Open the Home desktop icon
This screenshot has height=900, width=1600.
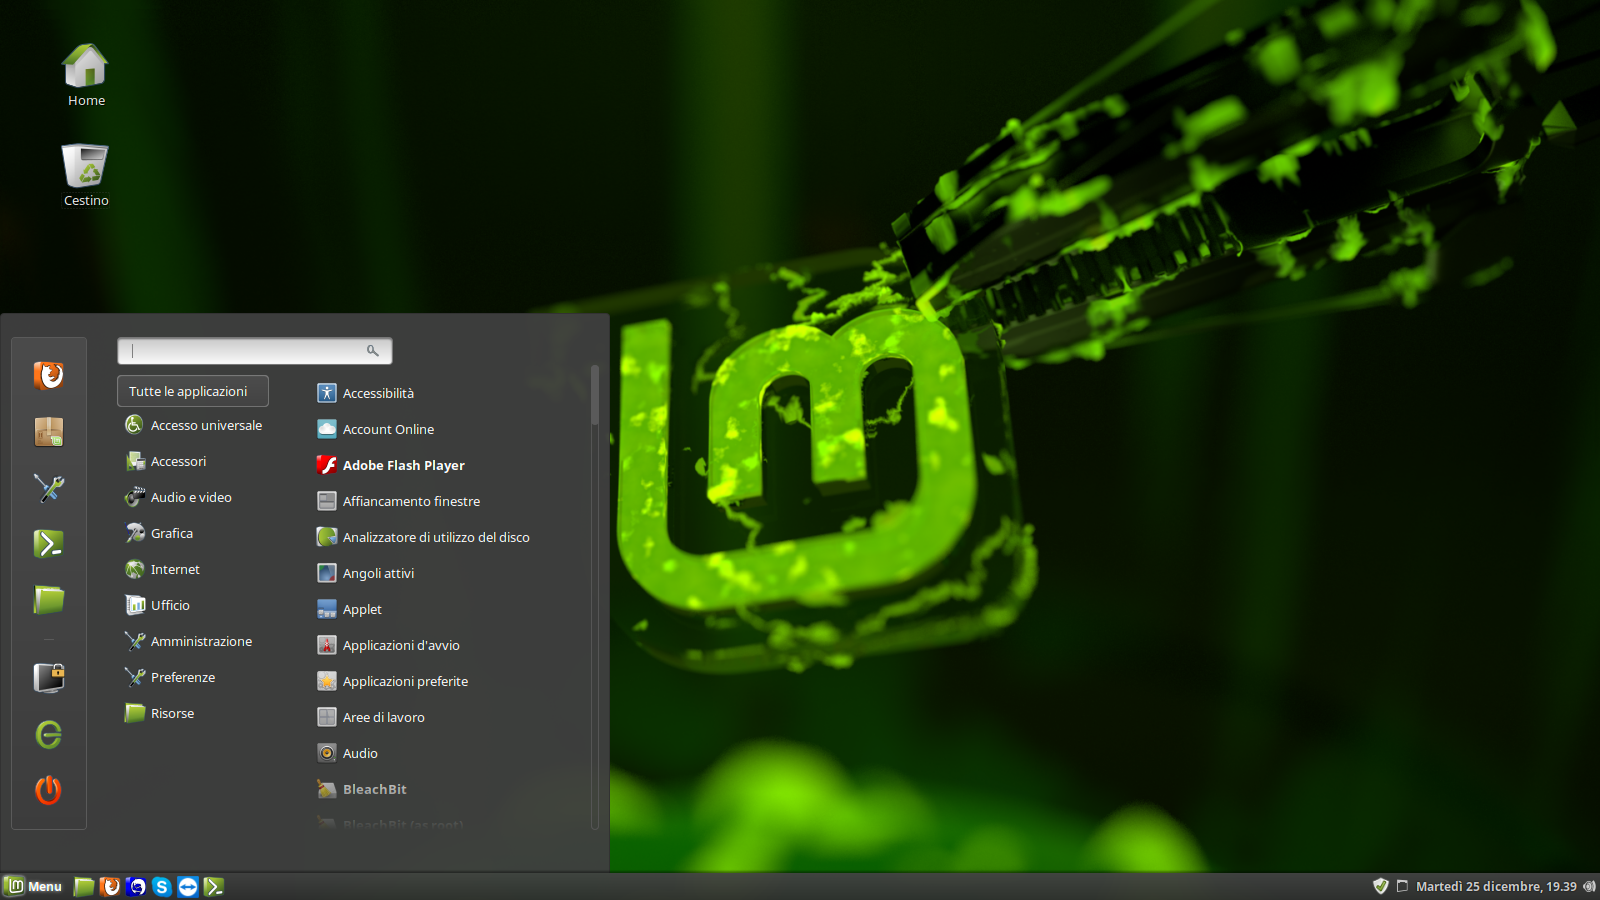86,75
